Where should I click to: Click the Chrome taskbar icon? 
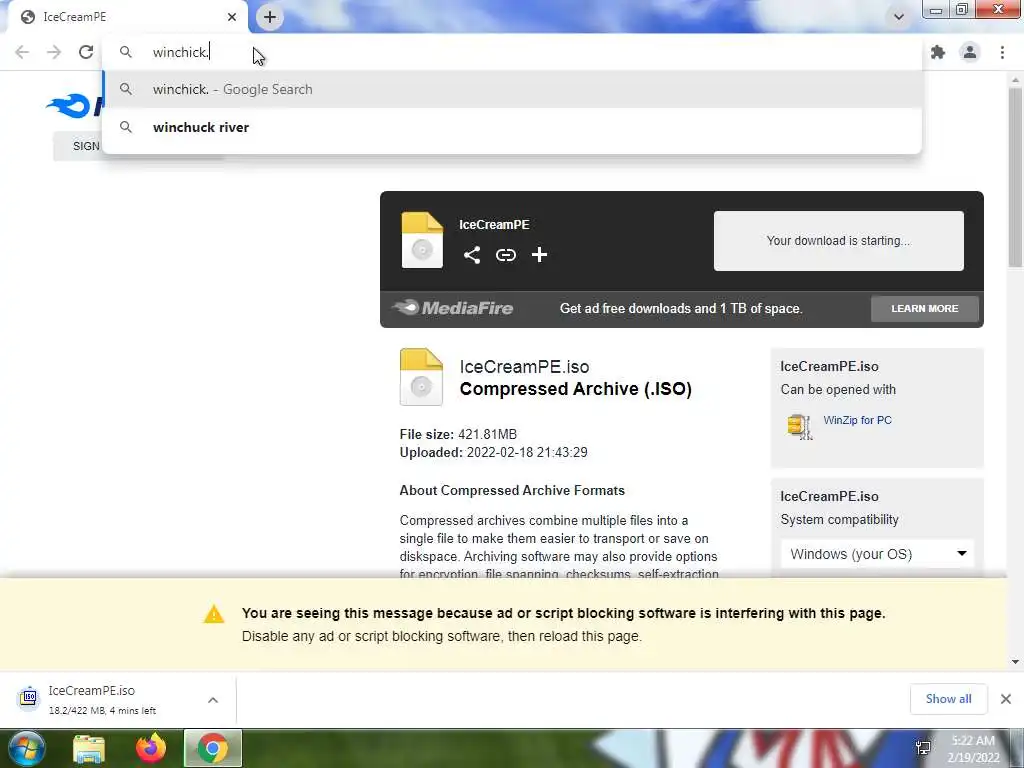coord(213,748)
